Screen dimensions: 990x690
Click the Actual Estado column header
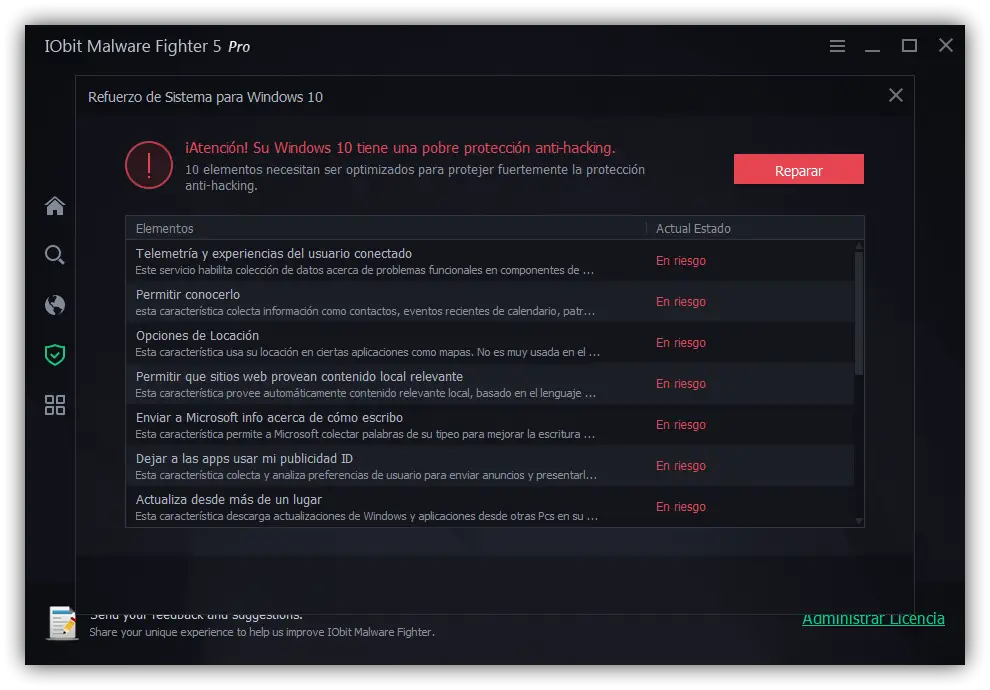pyautogui.click(x=754, y=229)
